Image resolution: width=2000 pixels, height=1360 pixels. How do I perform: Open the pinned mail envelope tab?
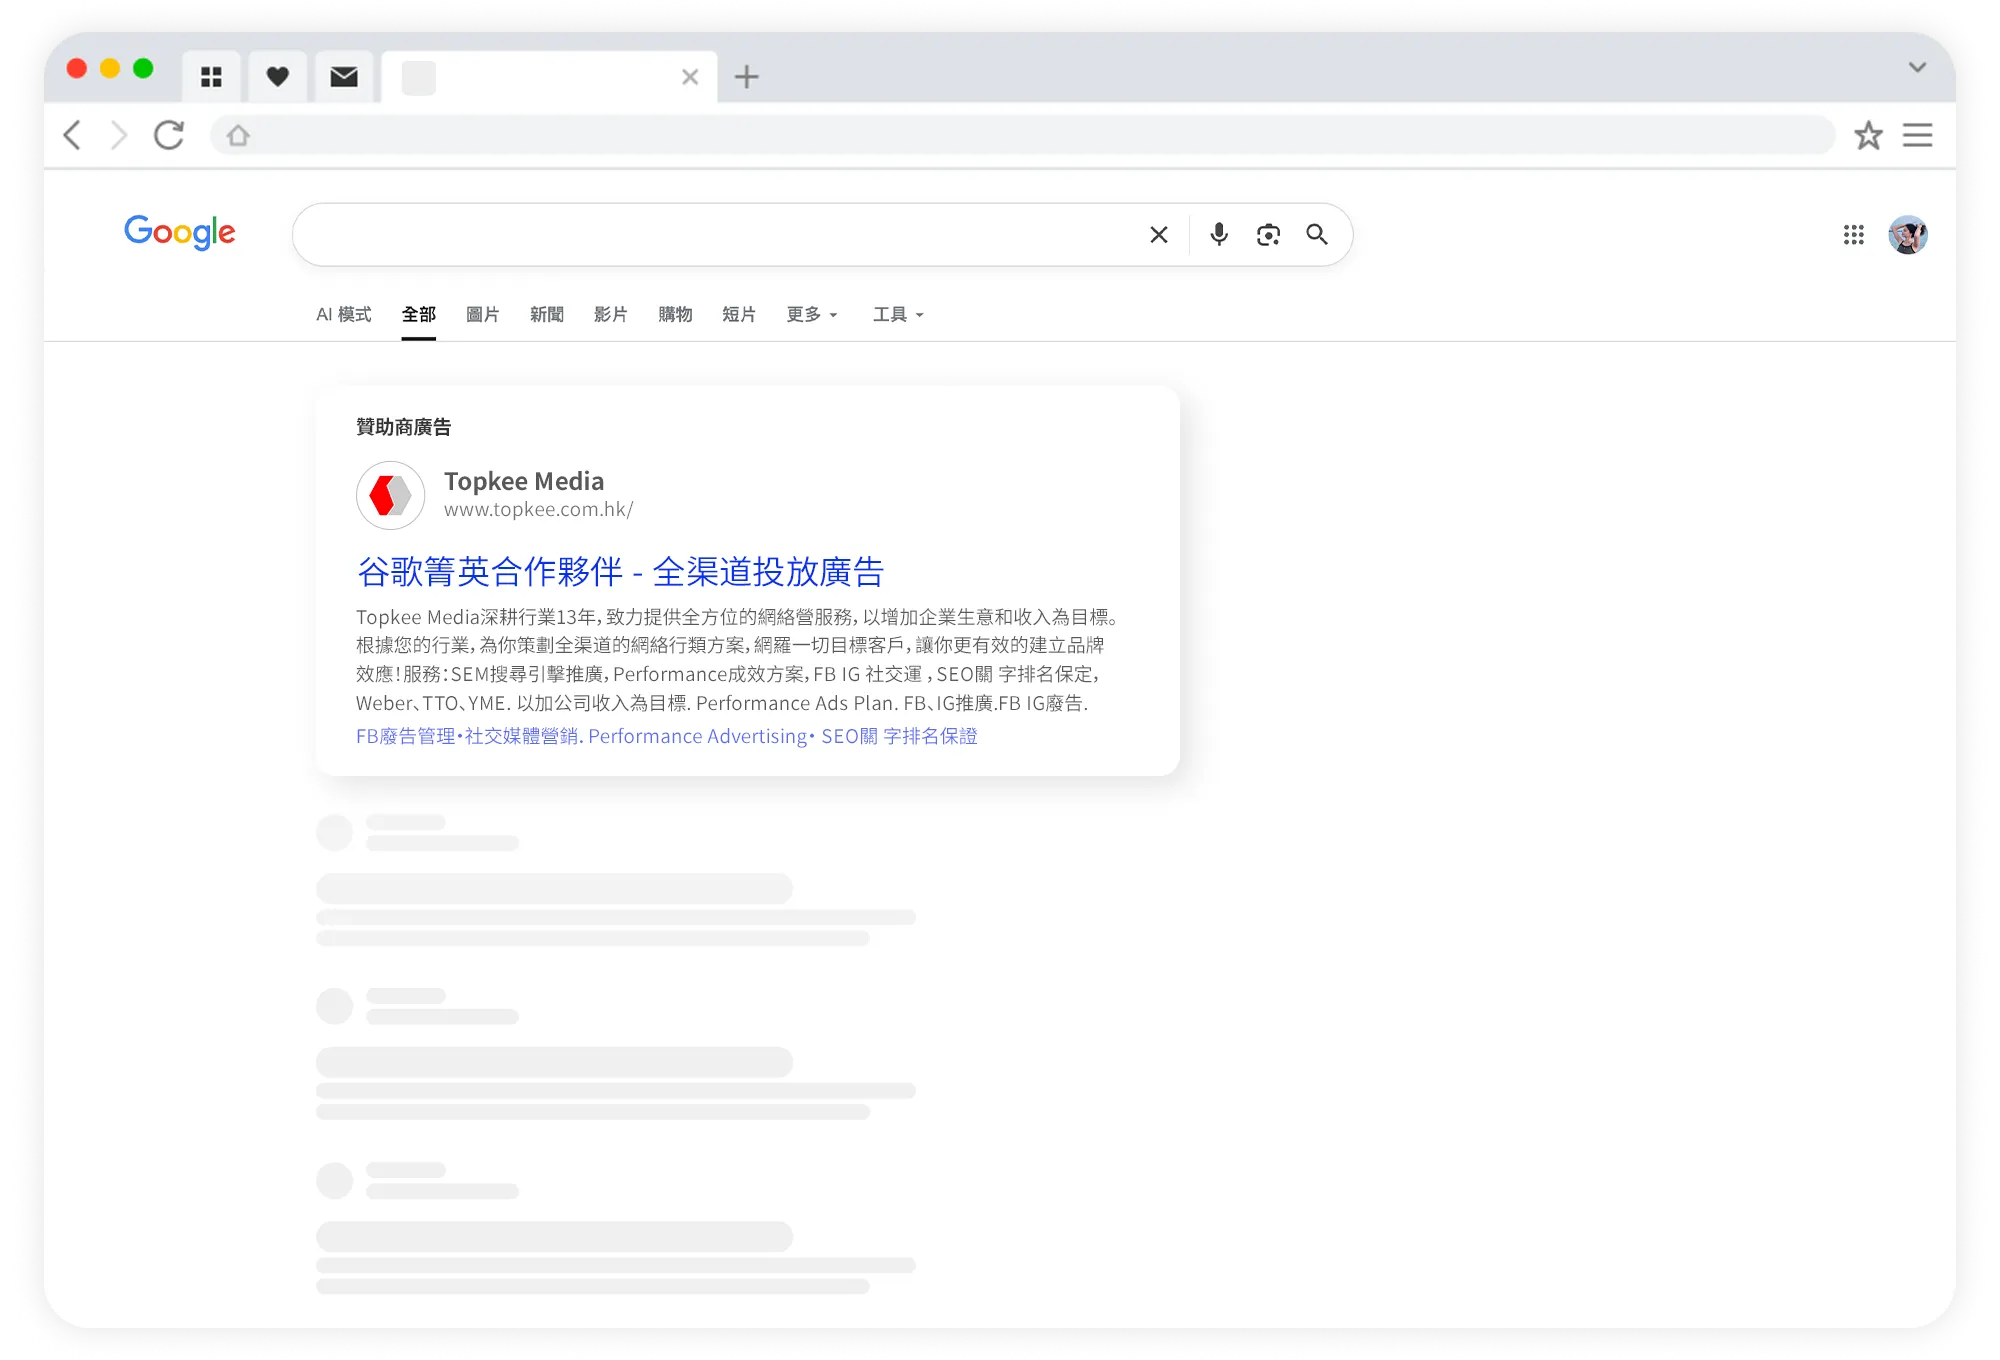pyautogui.click(x=343, y=77)
